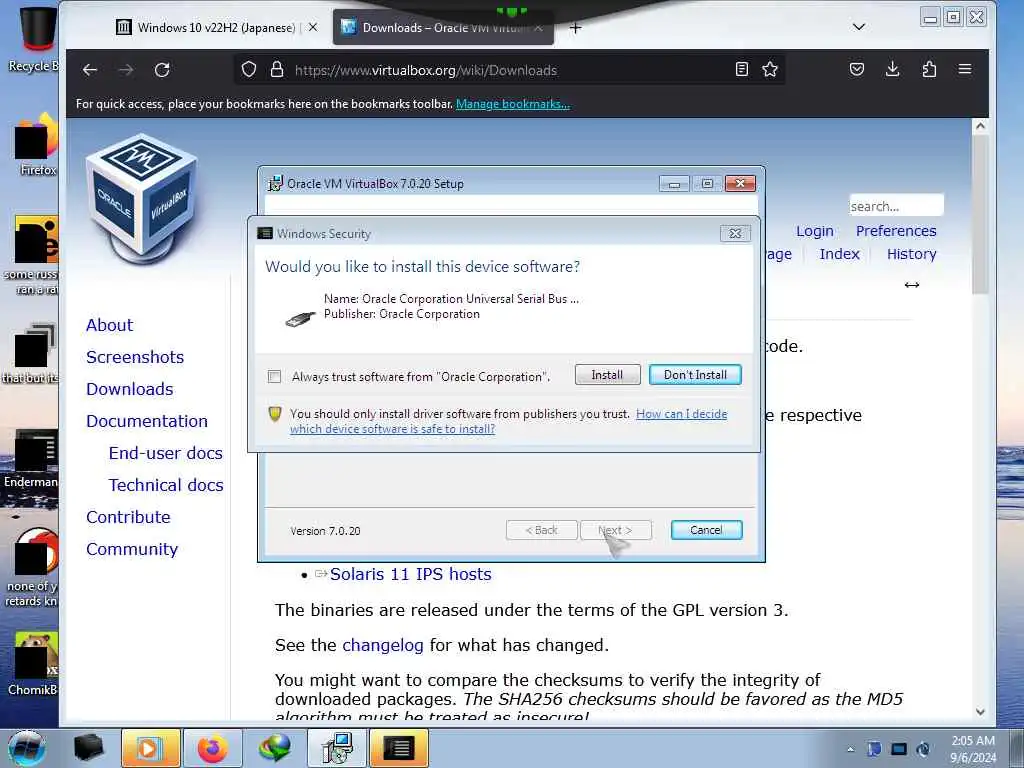The image size is (1024, 768).
Task: Click the site search box
Action: 896,206
